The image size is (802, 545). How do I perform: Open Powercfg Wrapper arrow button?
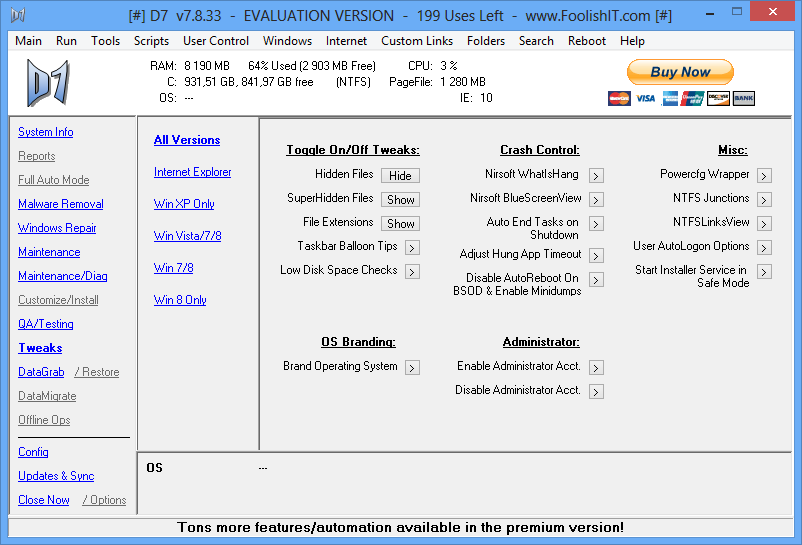[764, 175]
